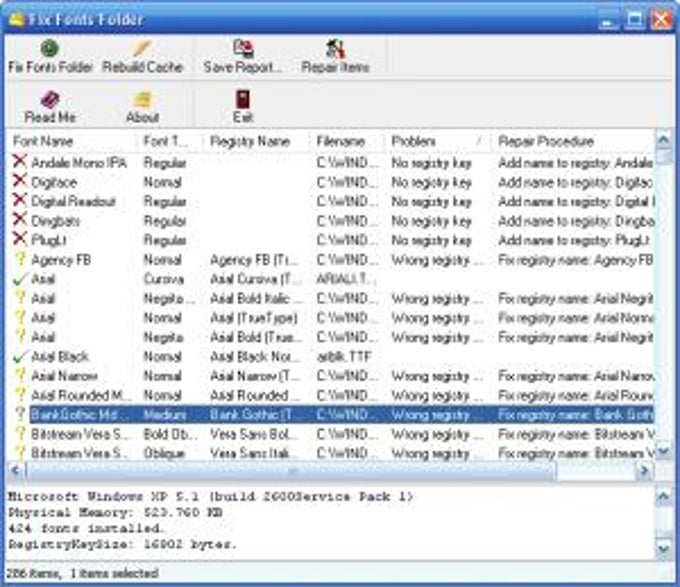Sort by Registry Name column header
This screenshot has width=680, height=587.
coord(256,141)
